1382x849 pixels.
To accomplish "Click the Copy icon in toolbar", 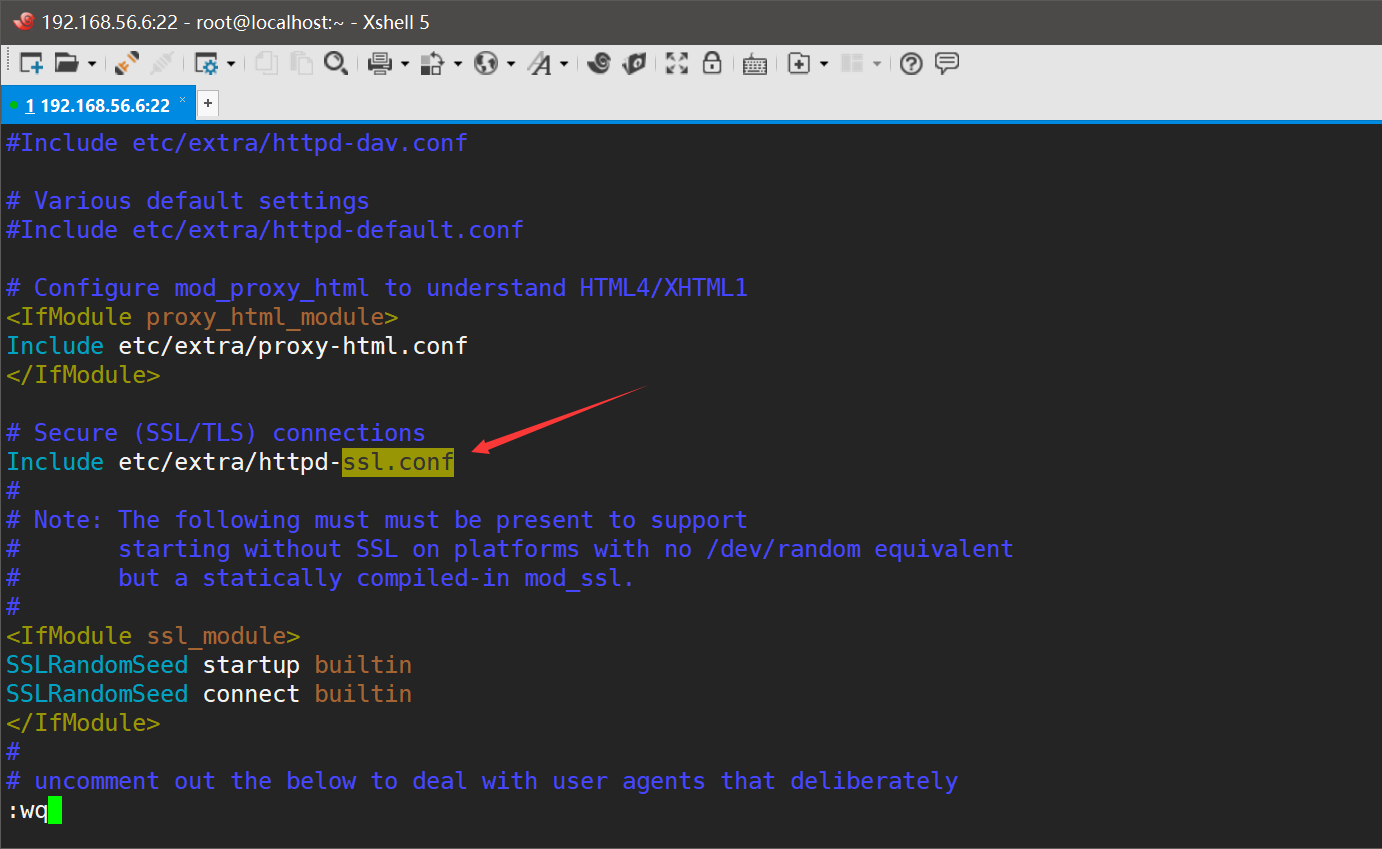I will (x=266, y=64).
